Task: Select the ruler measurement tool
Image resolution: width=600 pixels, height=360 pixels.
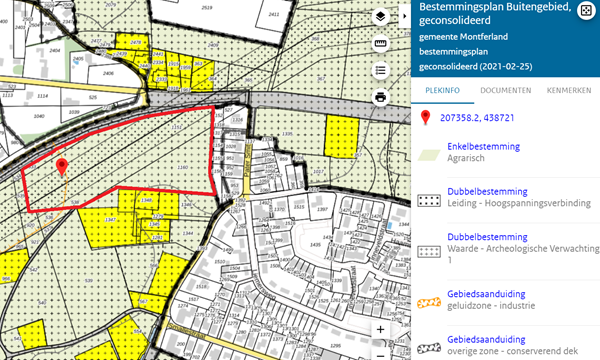Action: pyautogui.click(x=380, y=44)
